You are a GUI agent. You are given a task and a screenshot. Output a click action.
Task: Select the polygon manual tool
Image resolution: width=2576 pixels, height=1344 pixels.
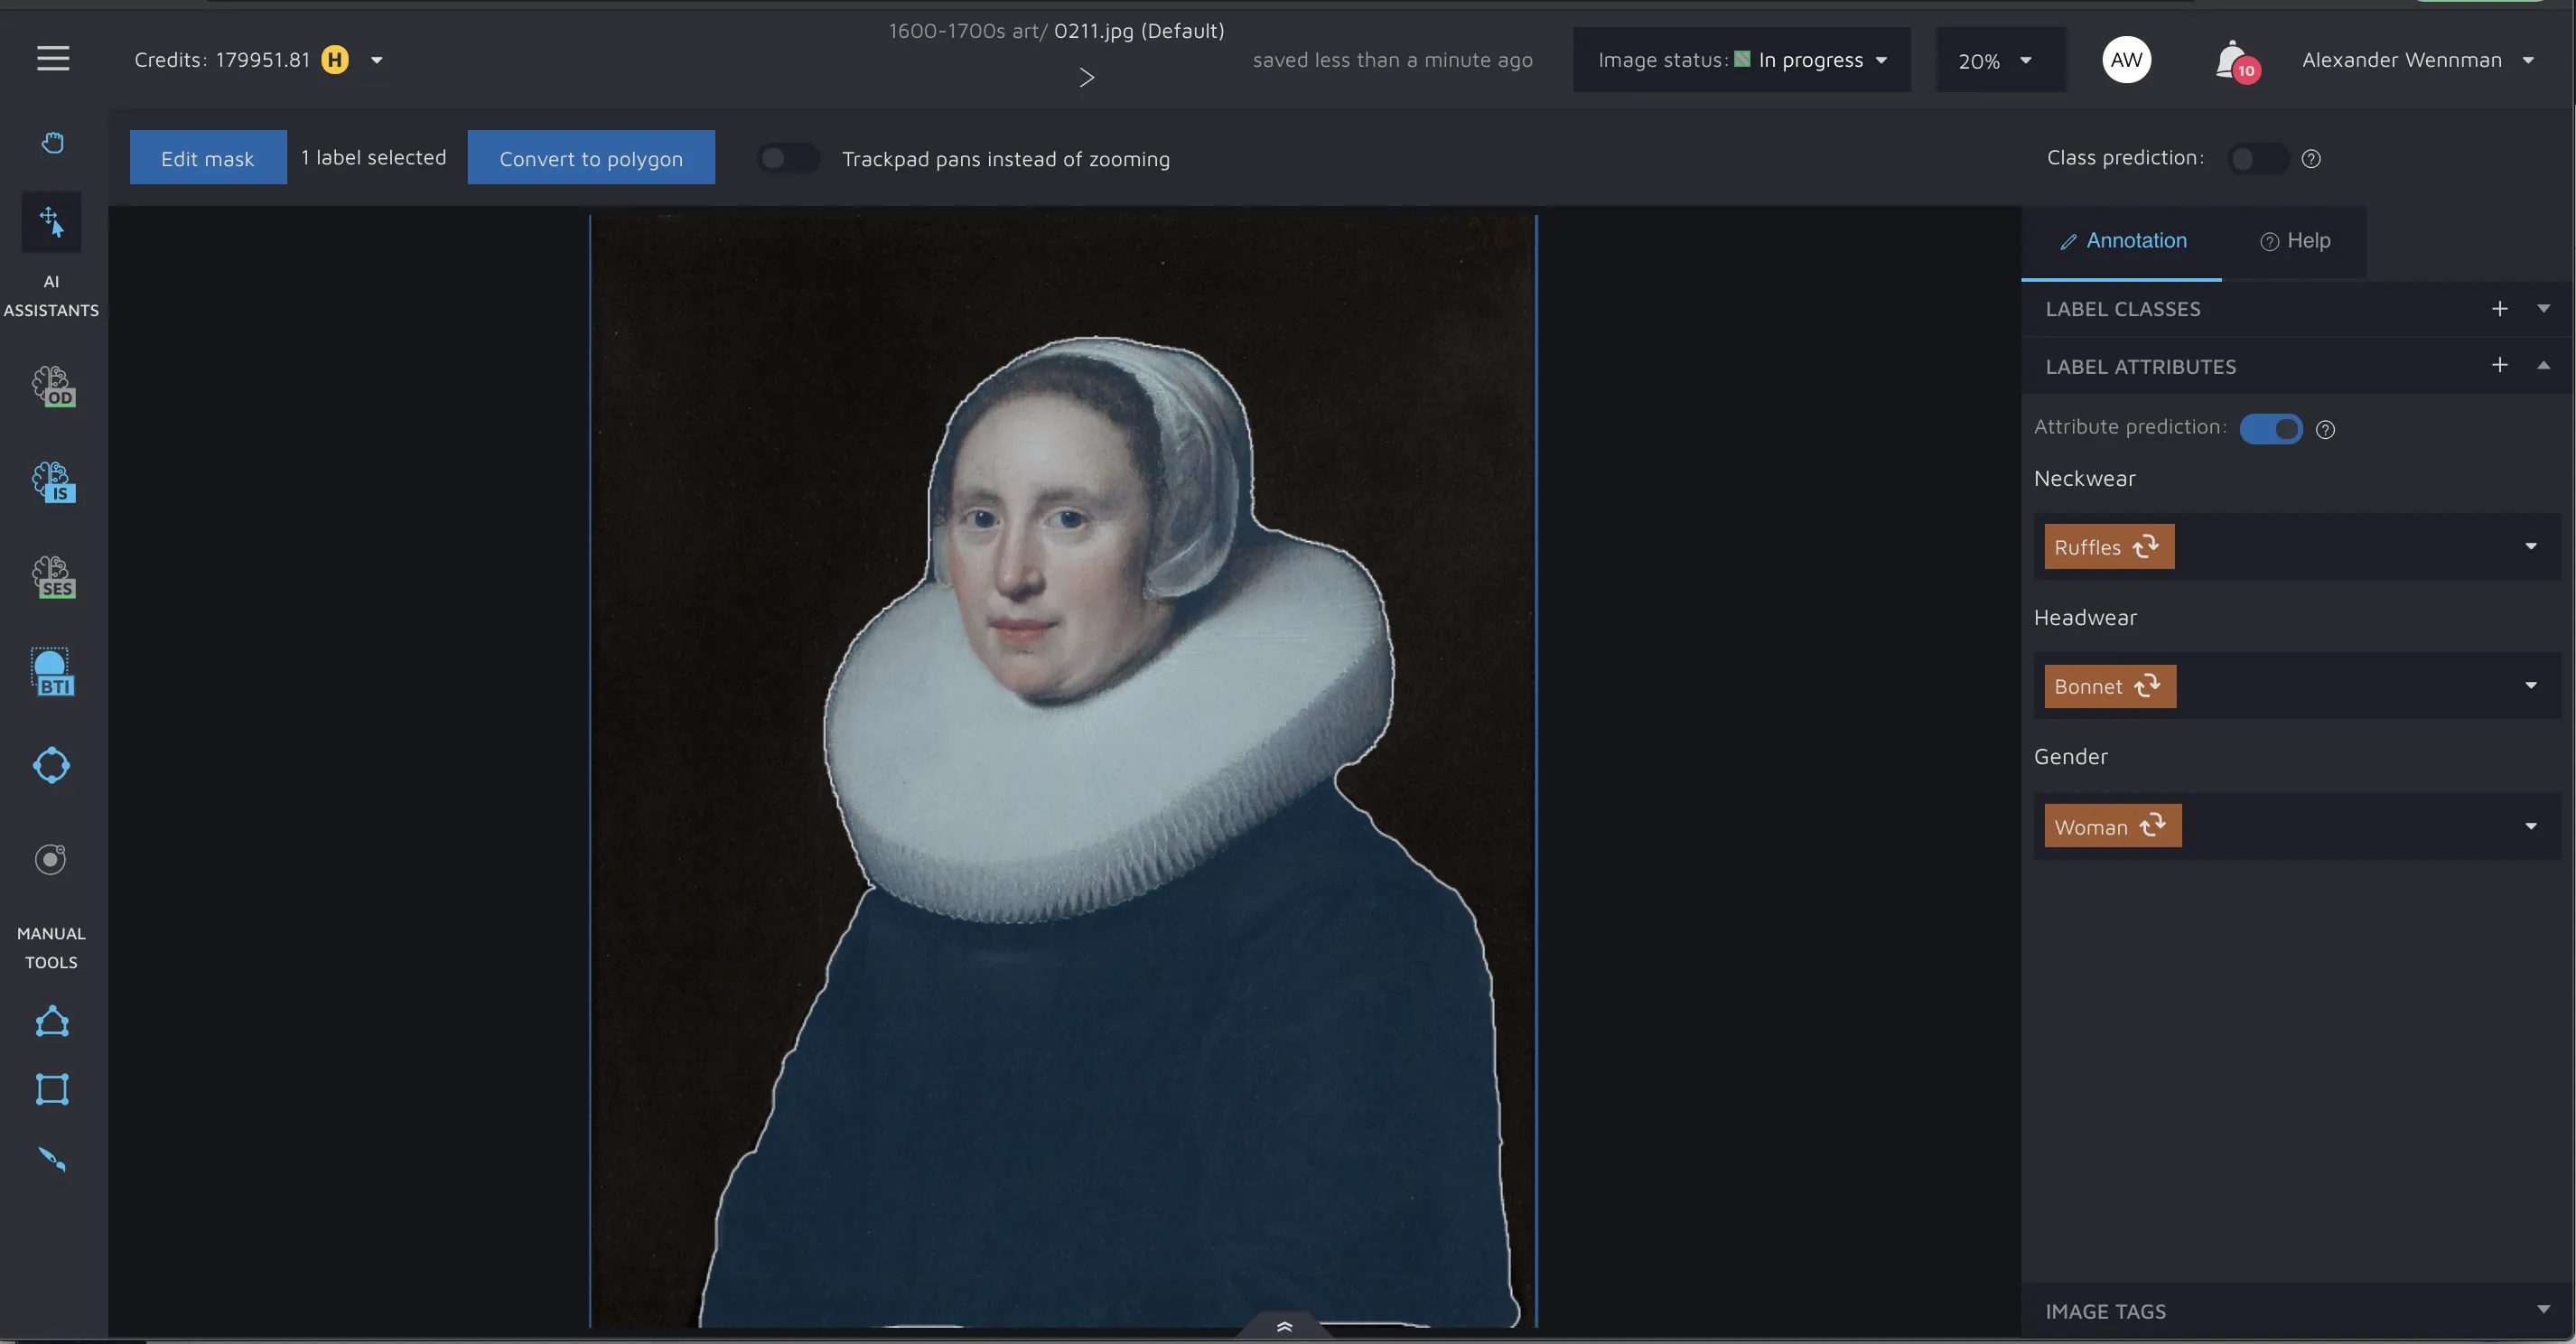tap(52, 1022)
